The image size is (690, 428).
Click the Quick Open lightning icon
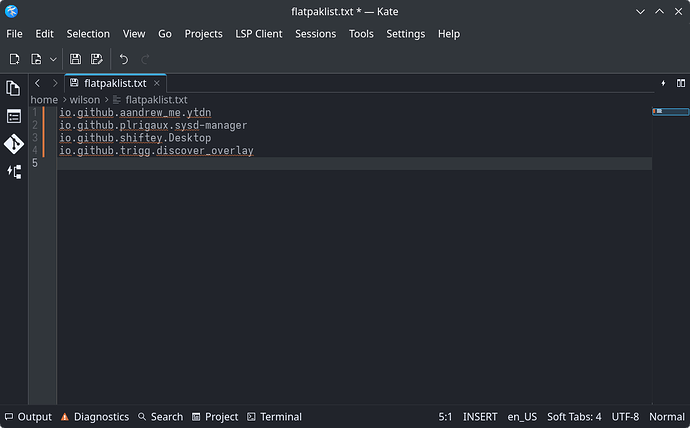coord(663,83)
